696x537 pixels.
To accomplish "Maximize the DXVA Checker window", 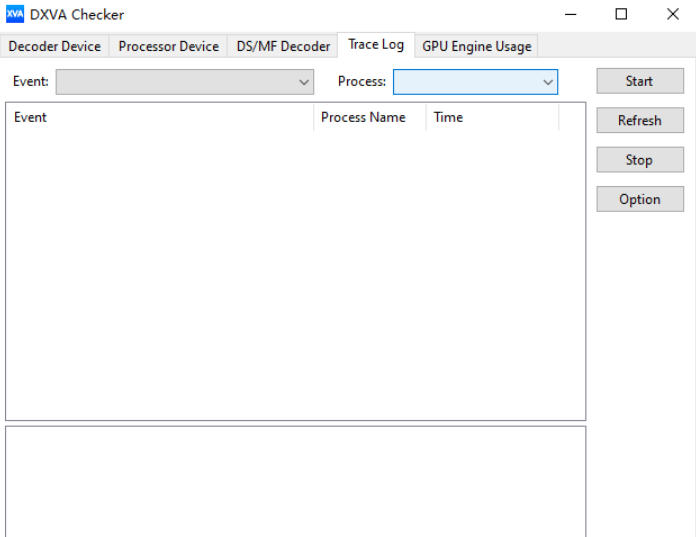I will (x=621, y=14).
